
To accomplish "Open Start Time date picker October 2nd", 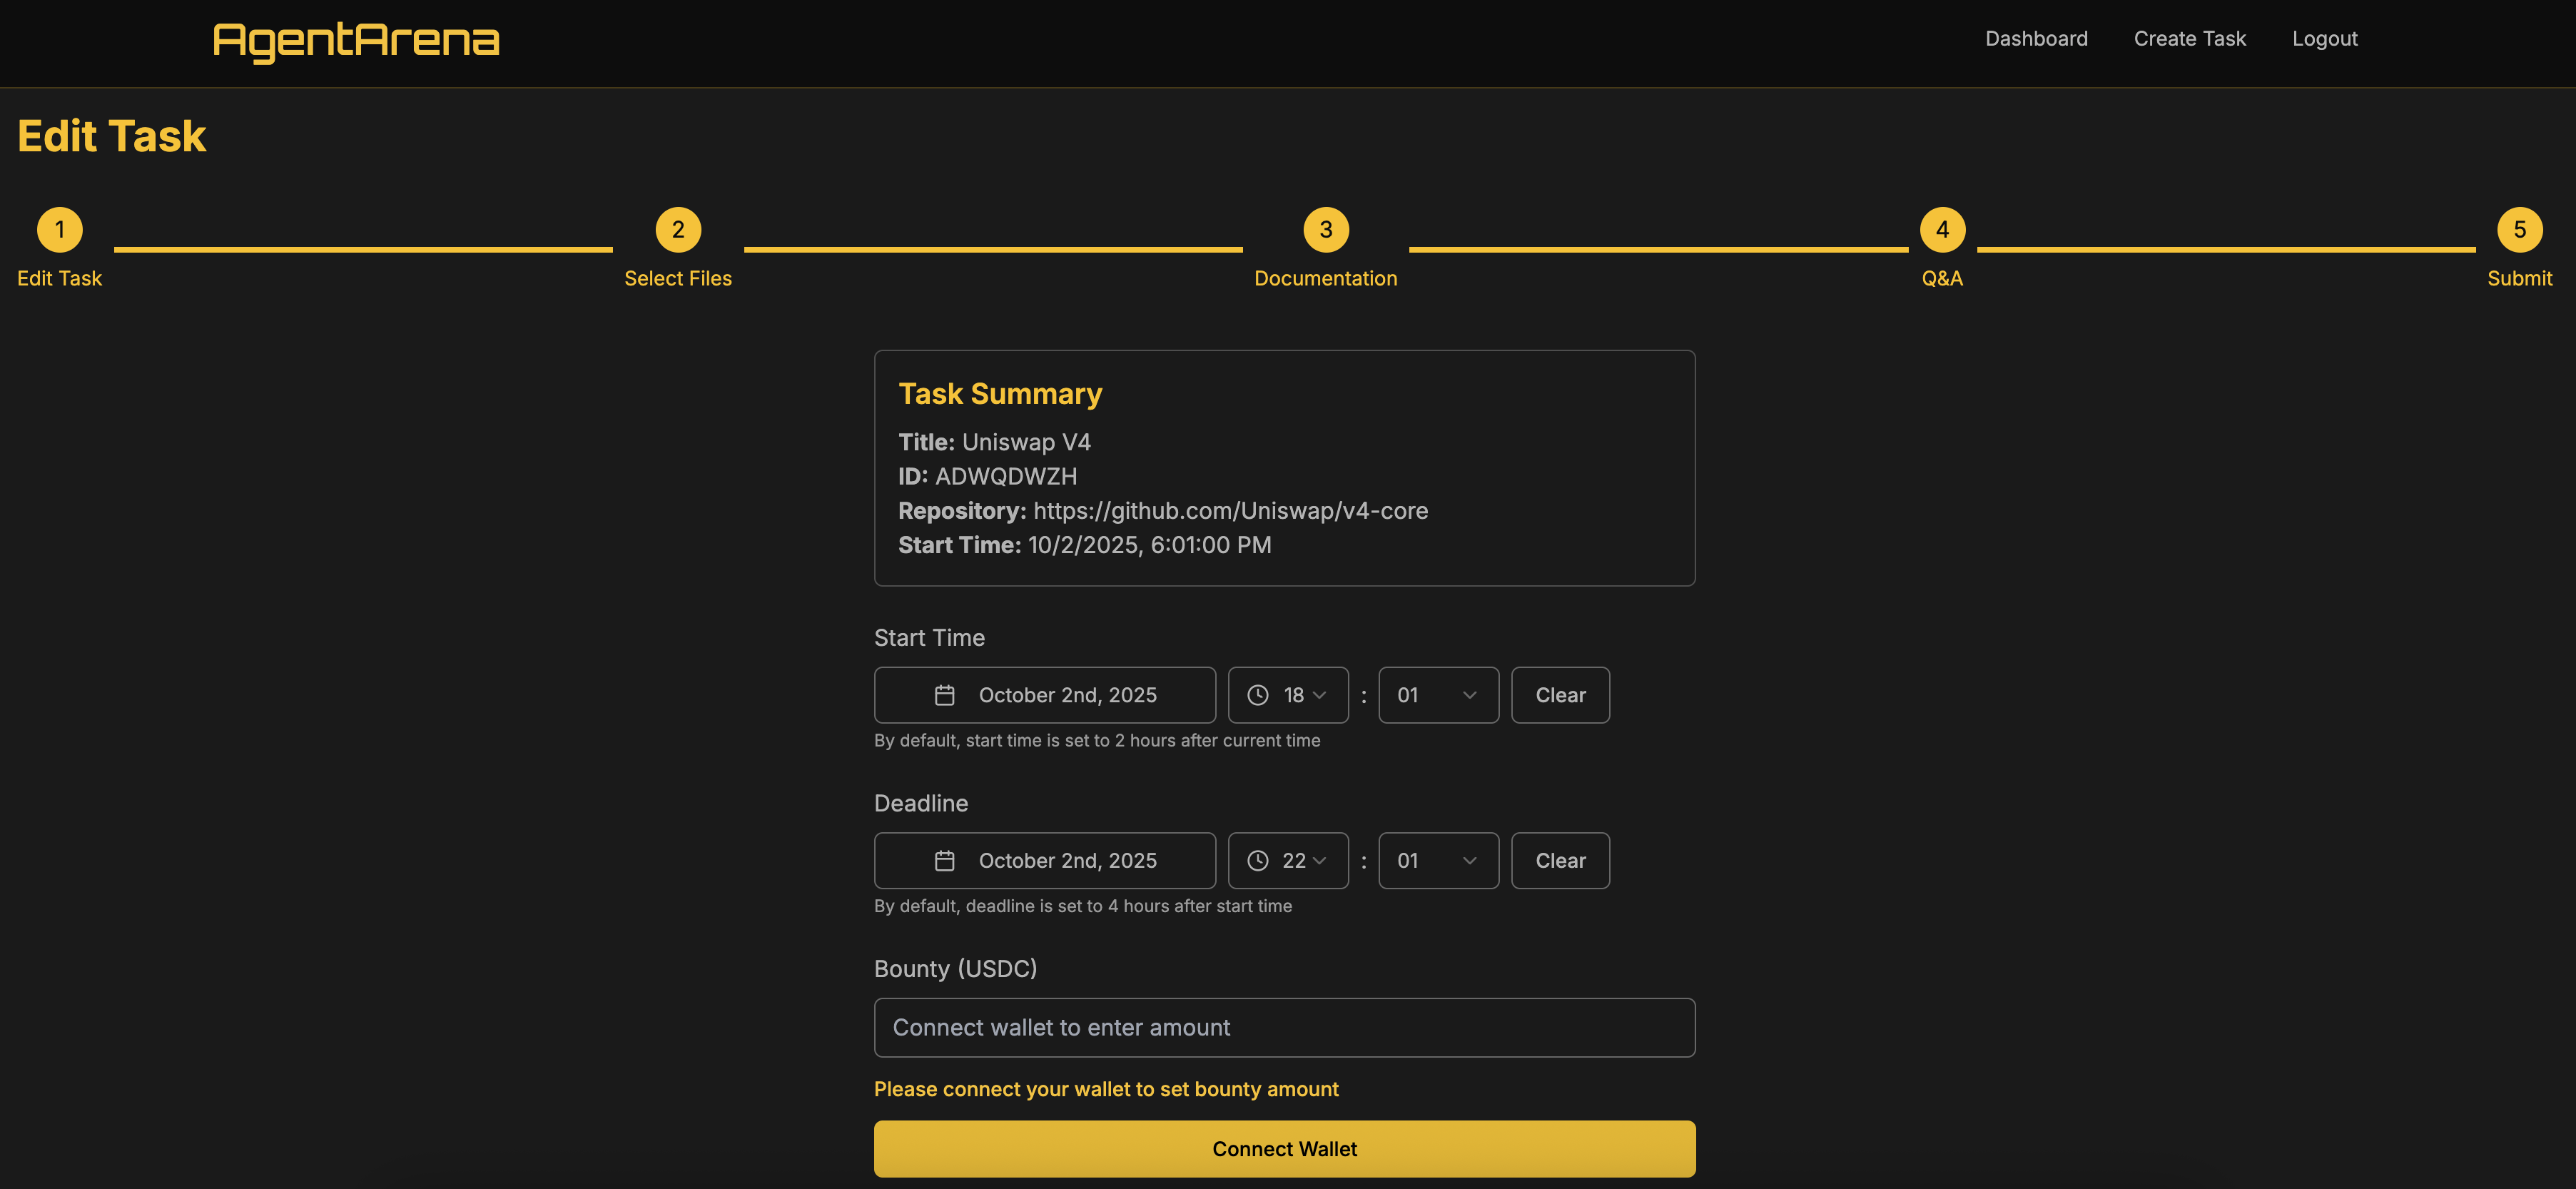I will 1066,695.
